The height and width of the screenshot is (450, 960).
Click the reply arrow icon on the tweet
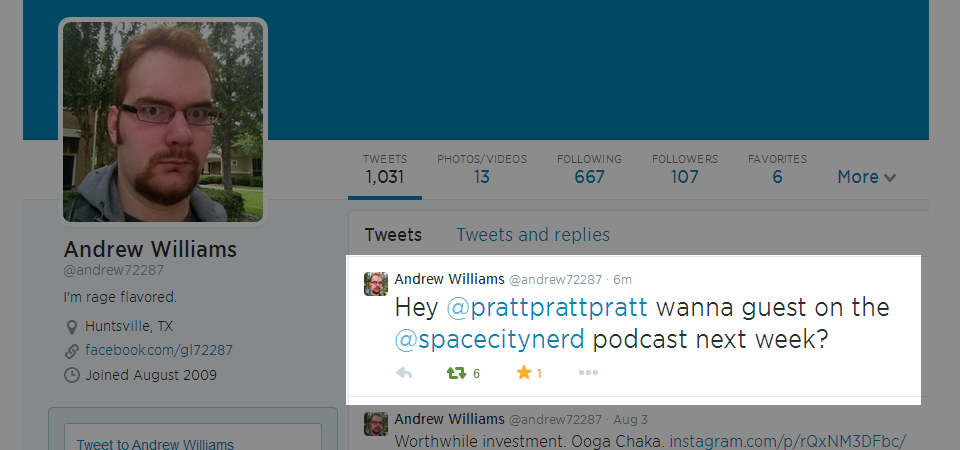click(x=404, y=373)
